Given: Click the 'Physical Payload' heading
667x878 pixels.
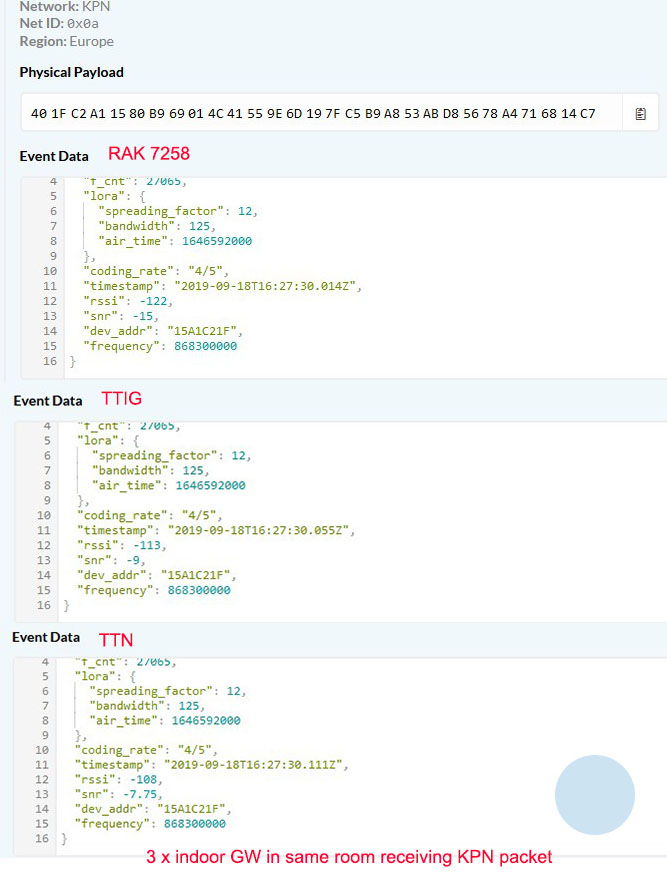Looking at the screenshot, I should (72, 72).
